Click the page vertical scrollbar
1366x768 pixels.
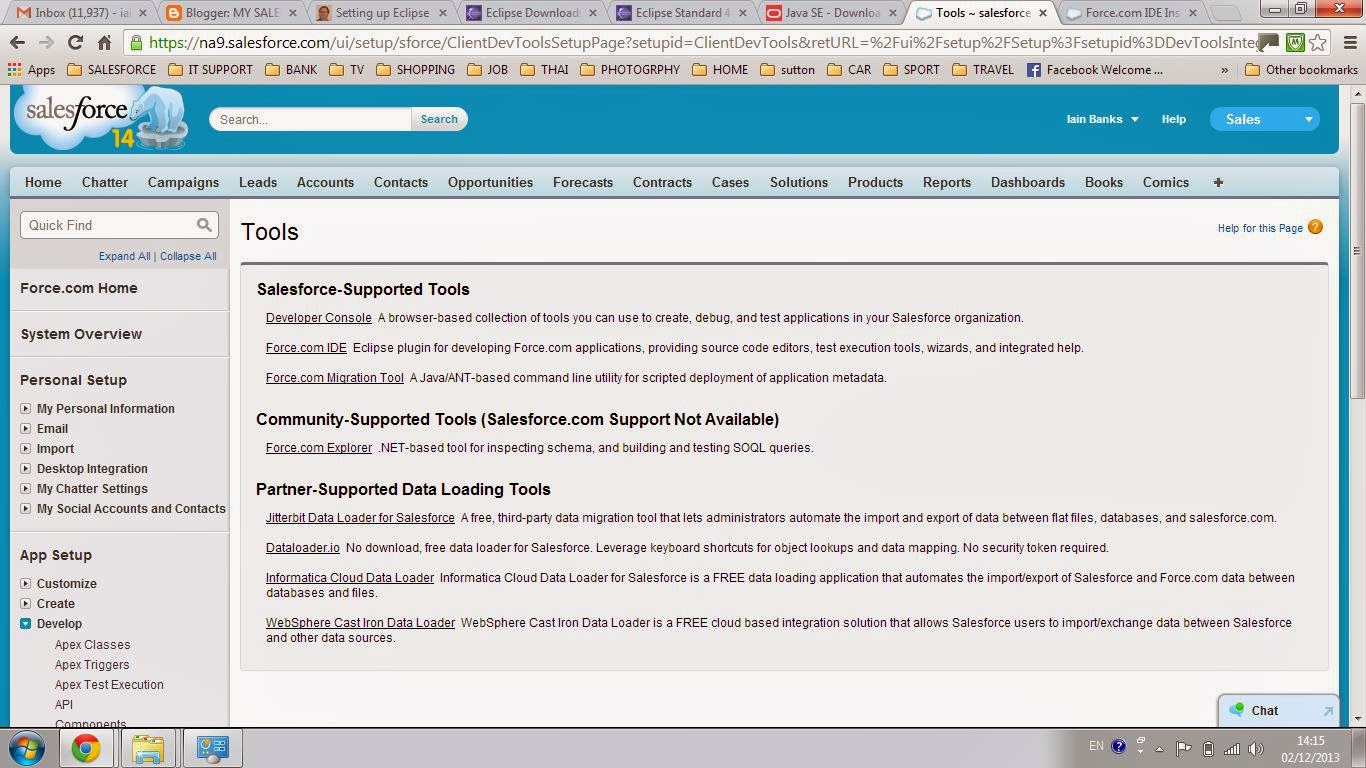coord(1357,250)
